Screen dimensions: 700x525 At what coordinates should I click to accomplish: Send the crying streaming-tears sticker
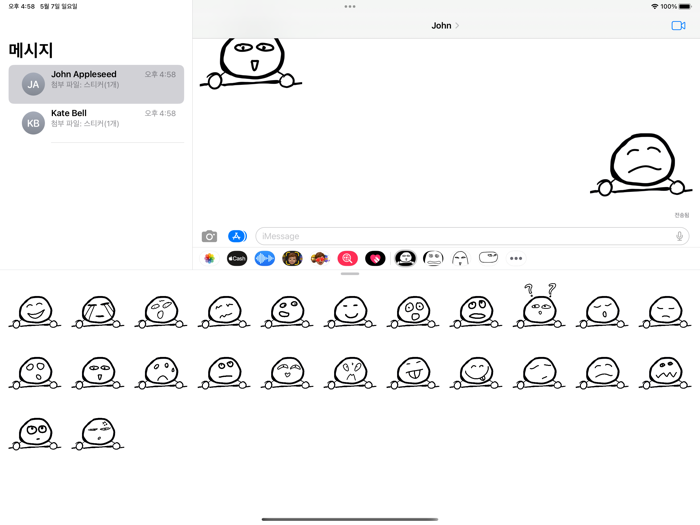coord(98,312)
